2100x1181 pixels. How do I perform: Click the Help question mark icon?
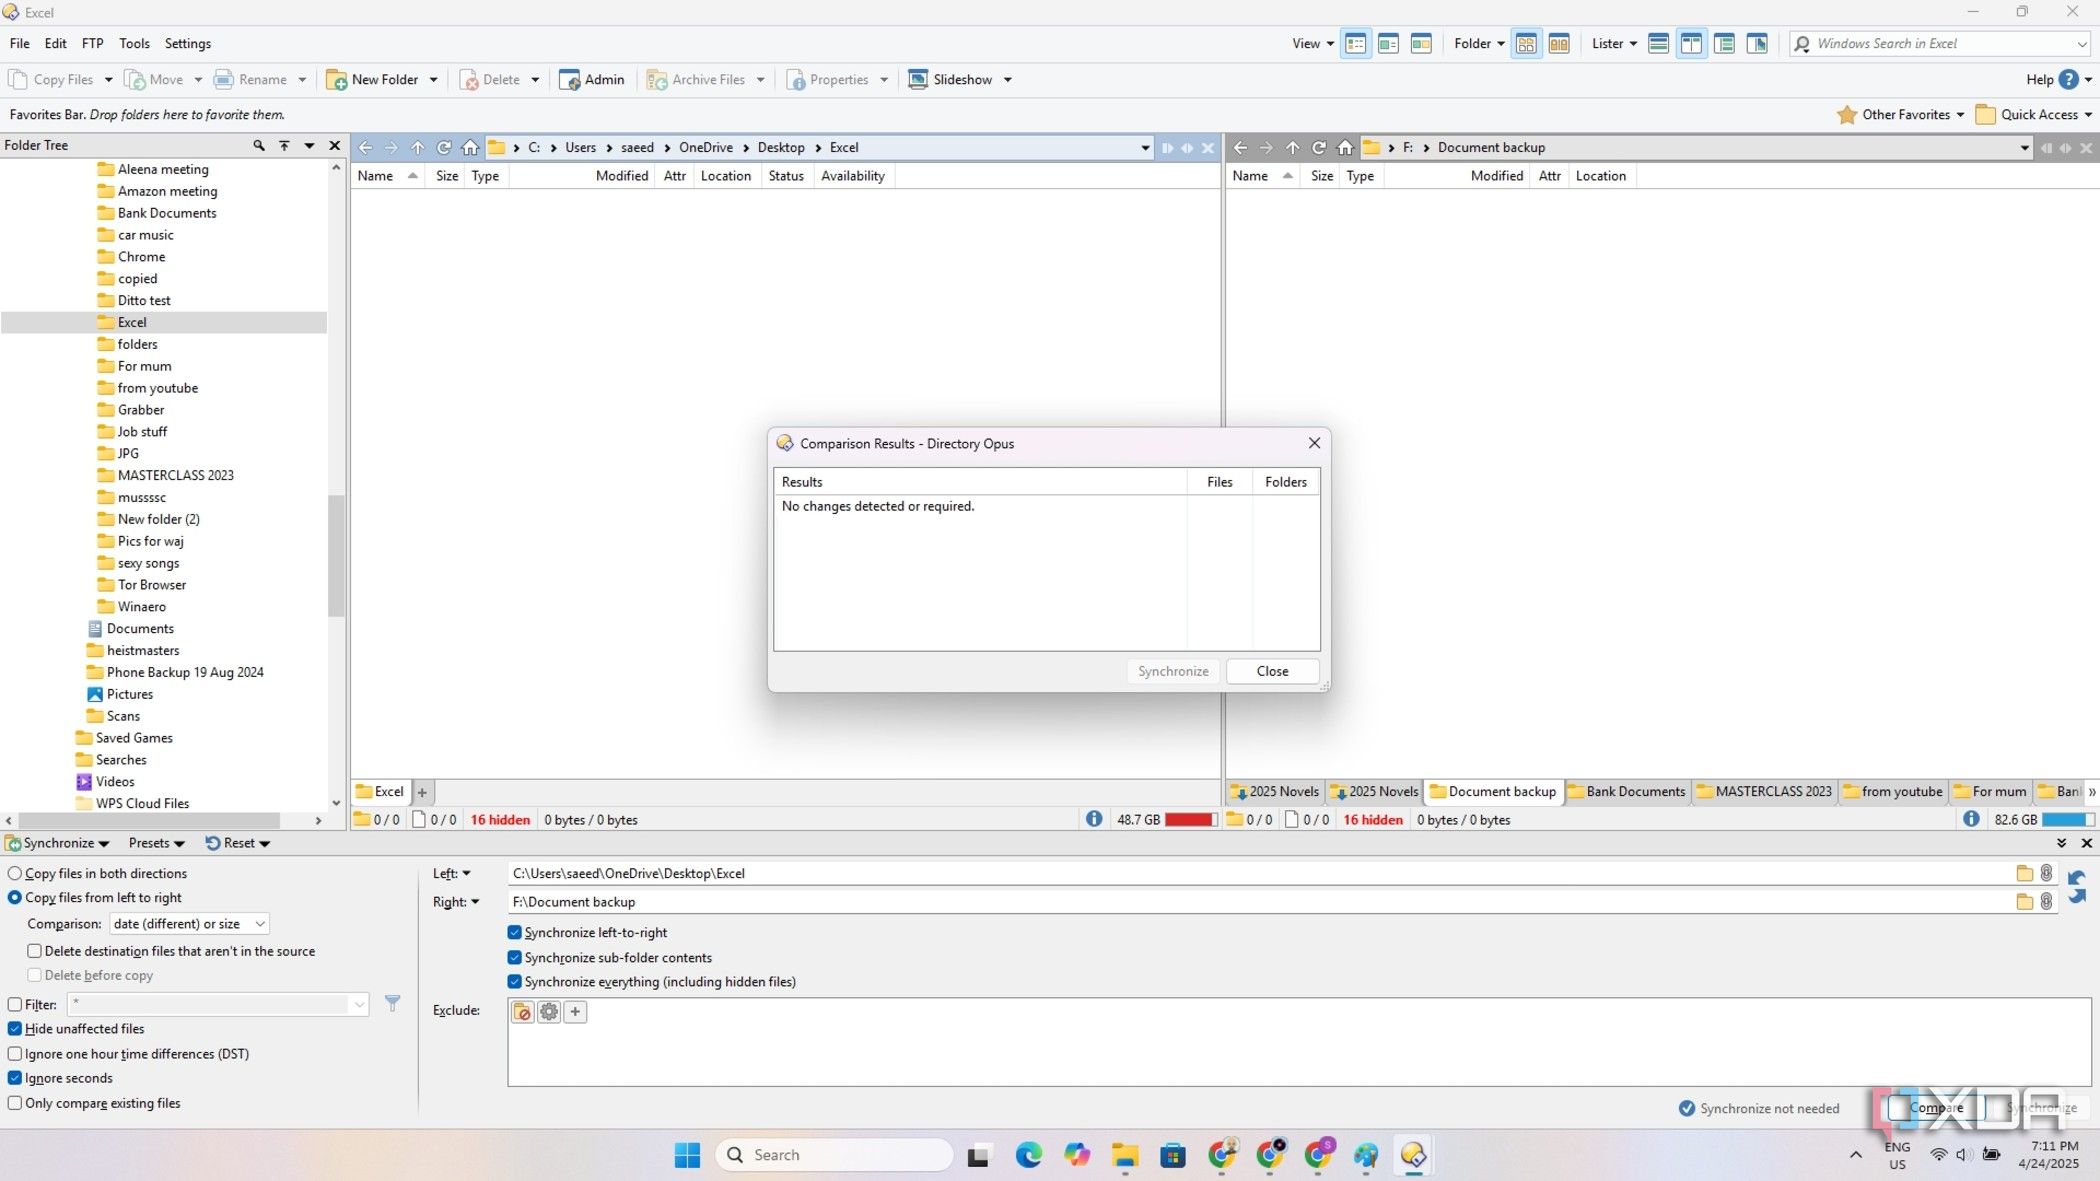(2069, 80)
